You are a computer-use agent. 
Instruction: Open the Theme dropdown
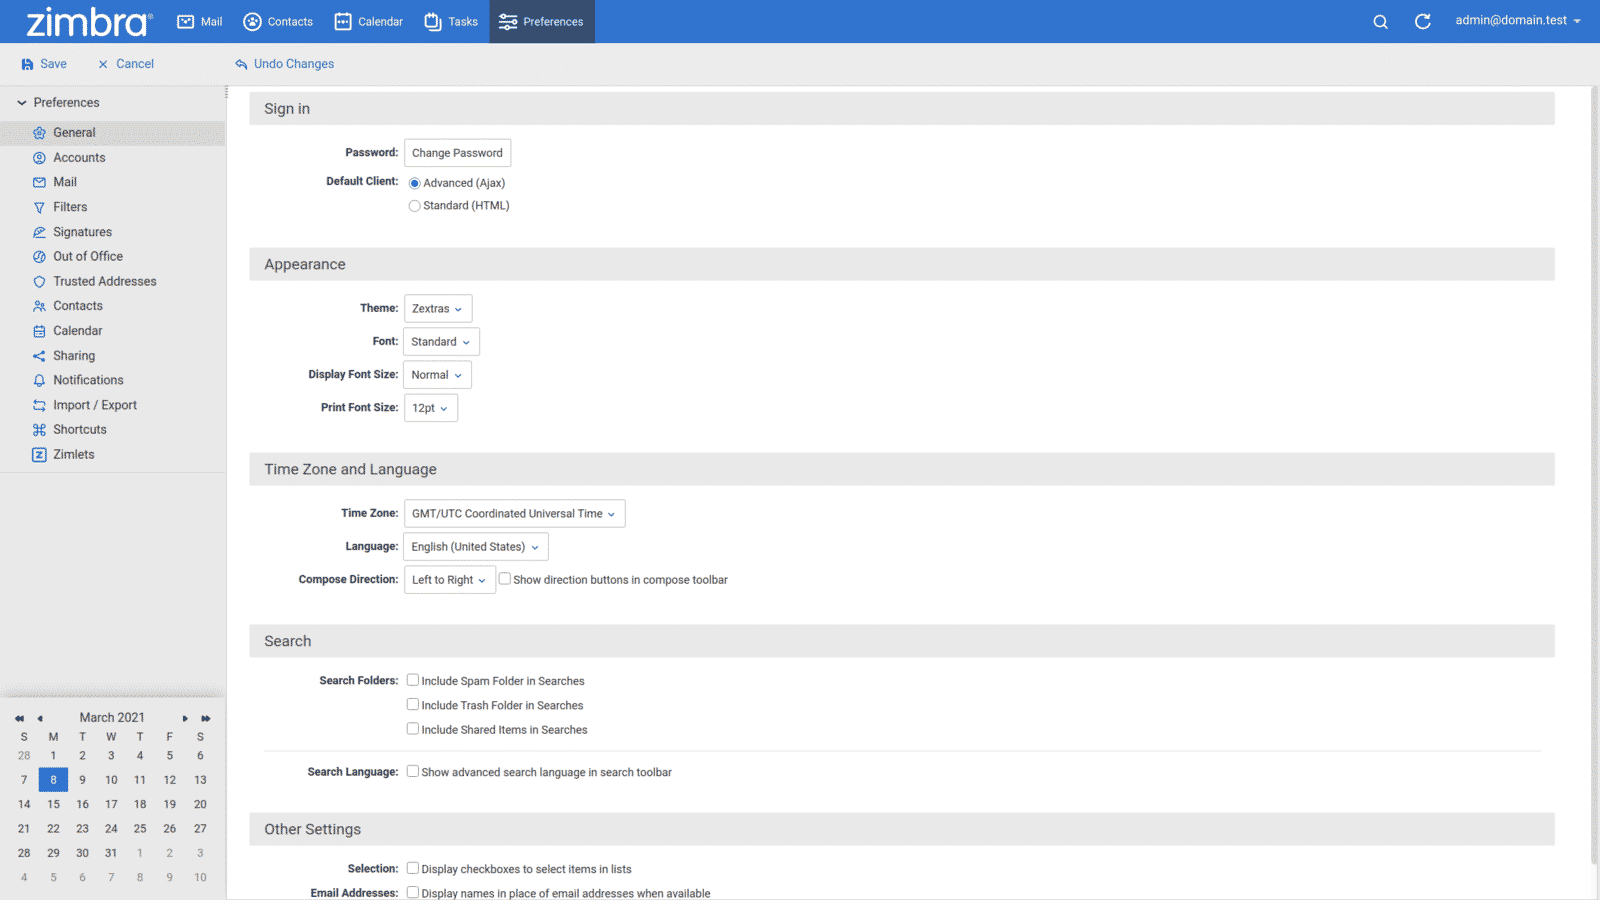point(437,308)
